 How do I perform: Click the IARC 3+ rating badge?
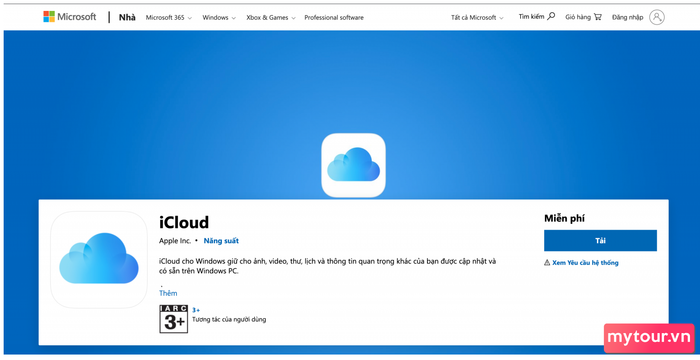[x=174, y=319]
